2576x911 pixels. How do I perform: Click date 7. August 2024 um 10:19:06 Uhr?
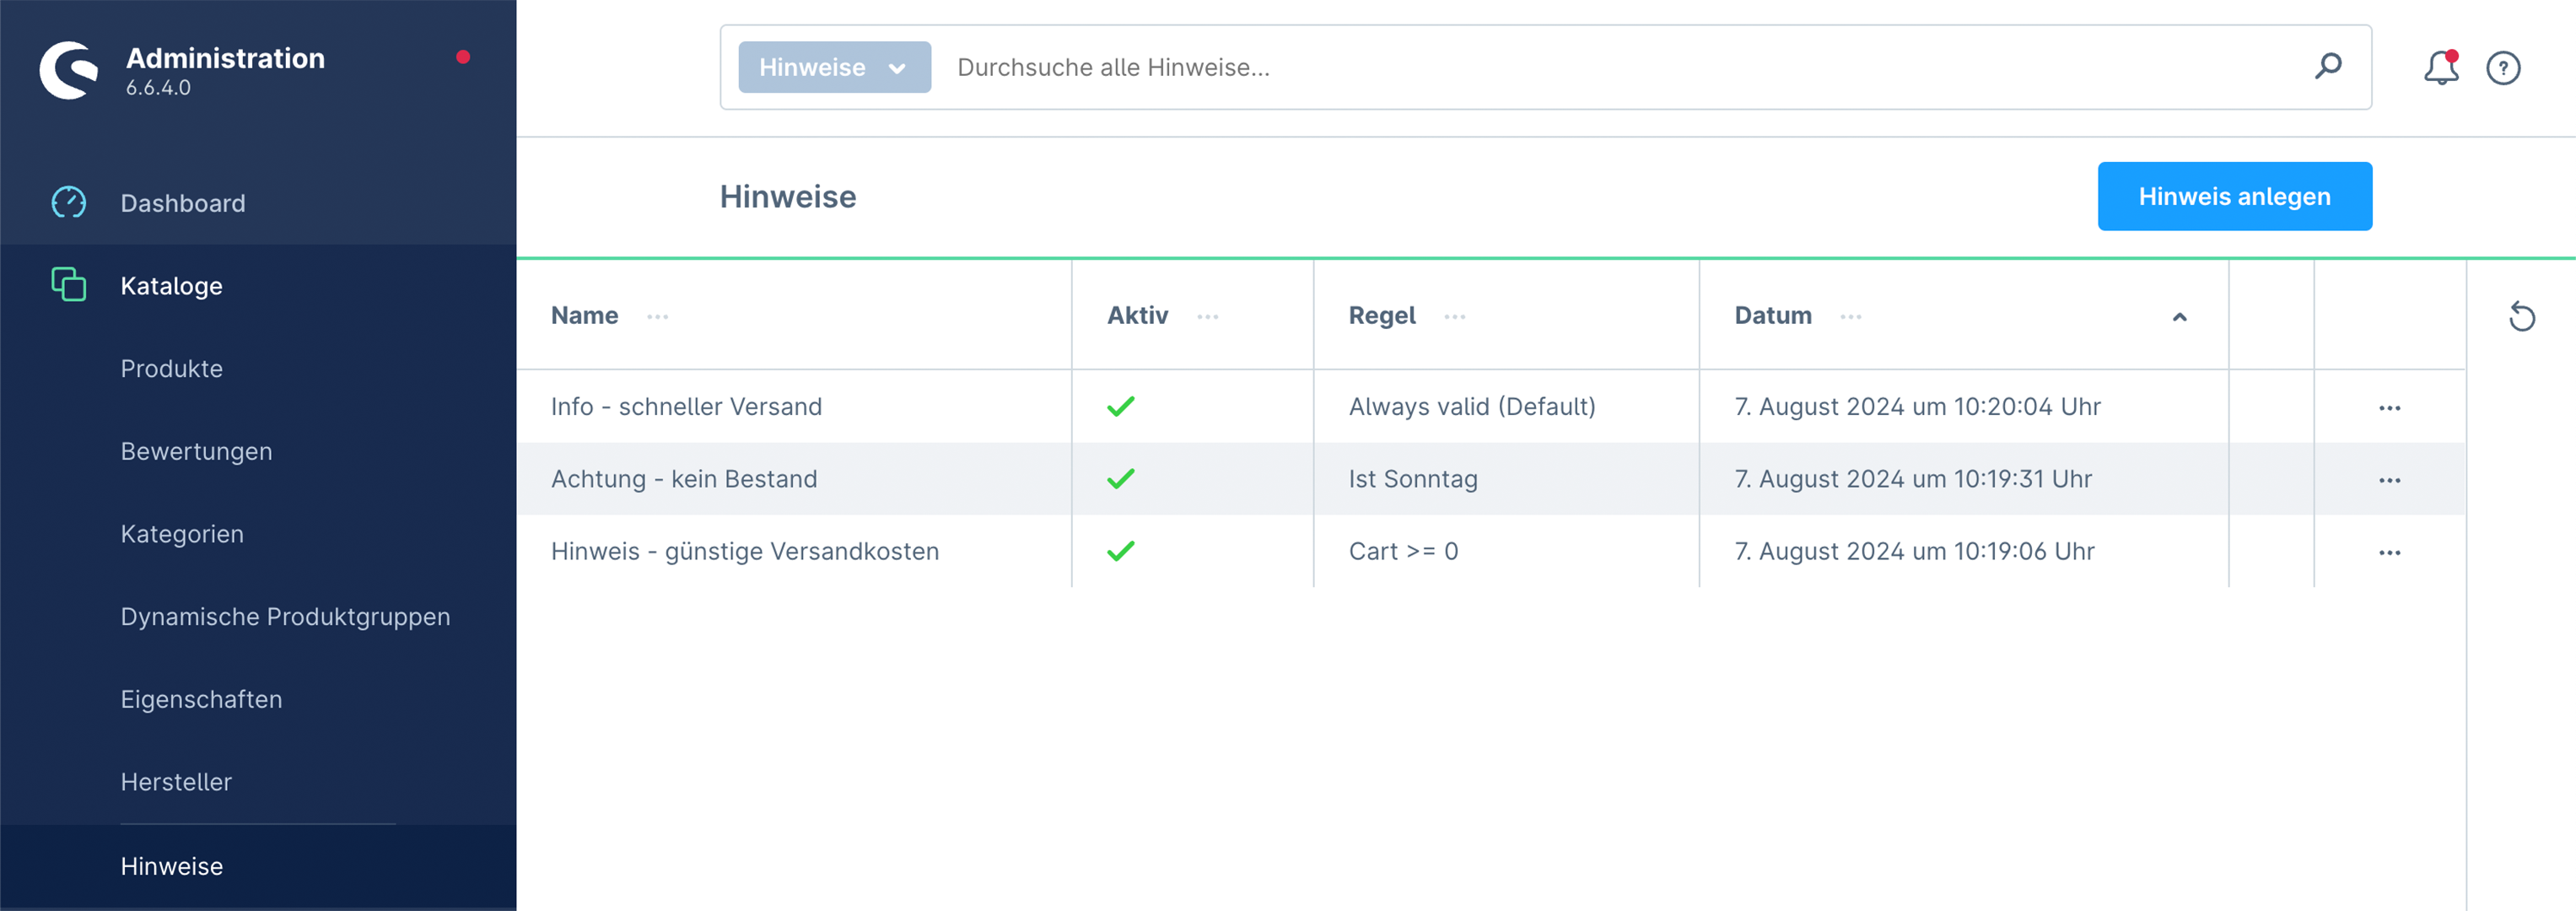tap(1914, 550)
